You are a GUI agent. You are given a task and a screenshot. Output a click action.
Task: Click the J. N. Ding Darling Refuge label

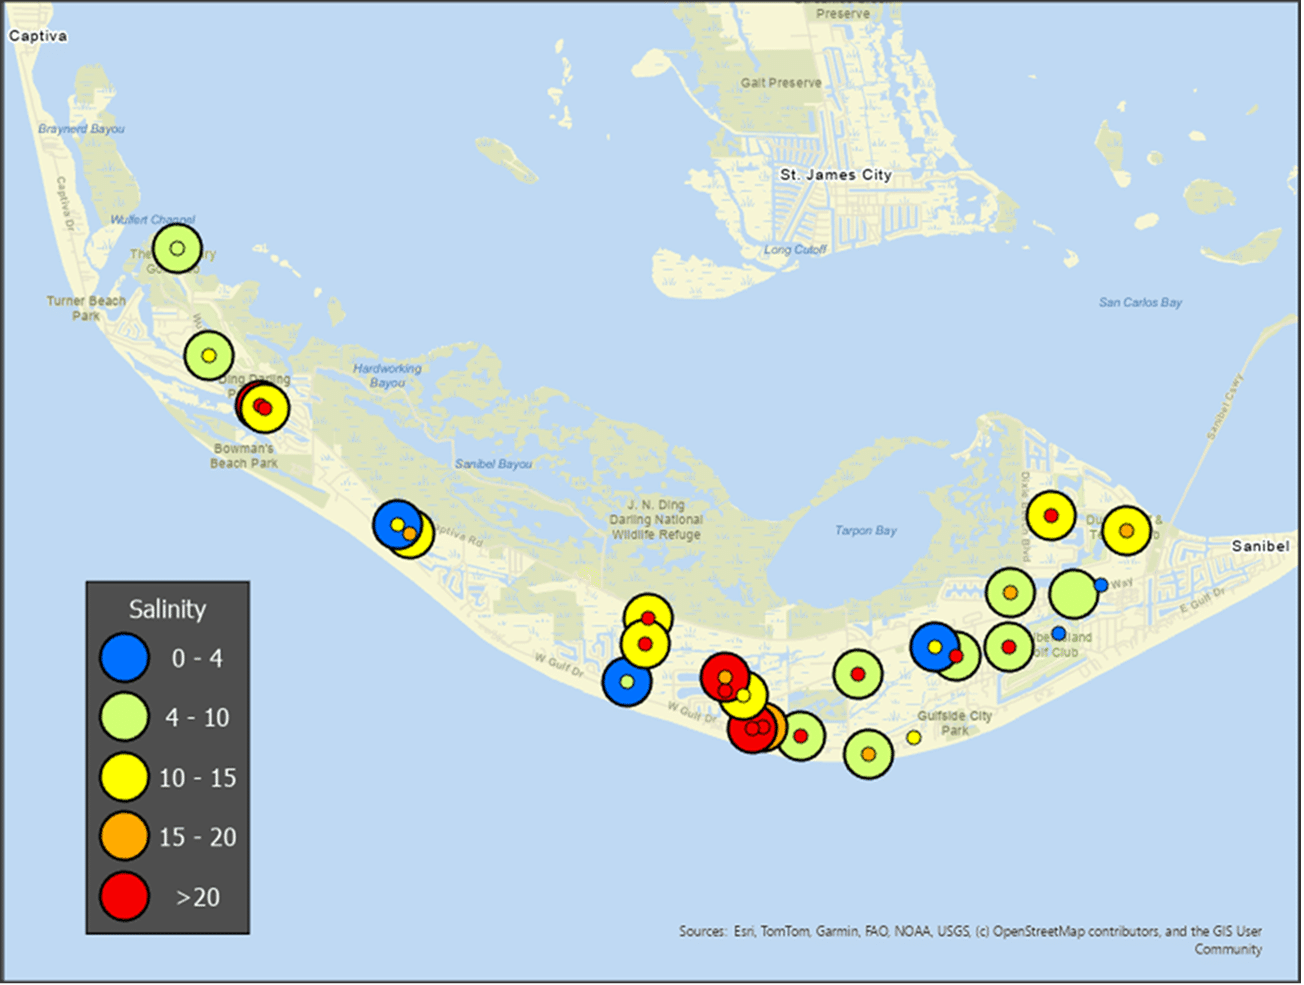pyautogui.click(x=656, y=520)
